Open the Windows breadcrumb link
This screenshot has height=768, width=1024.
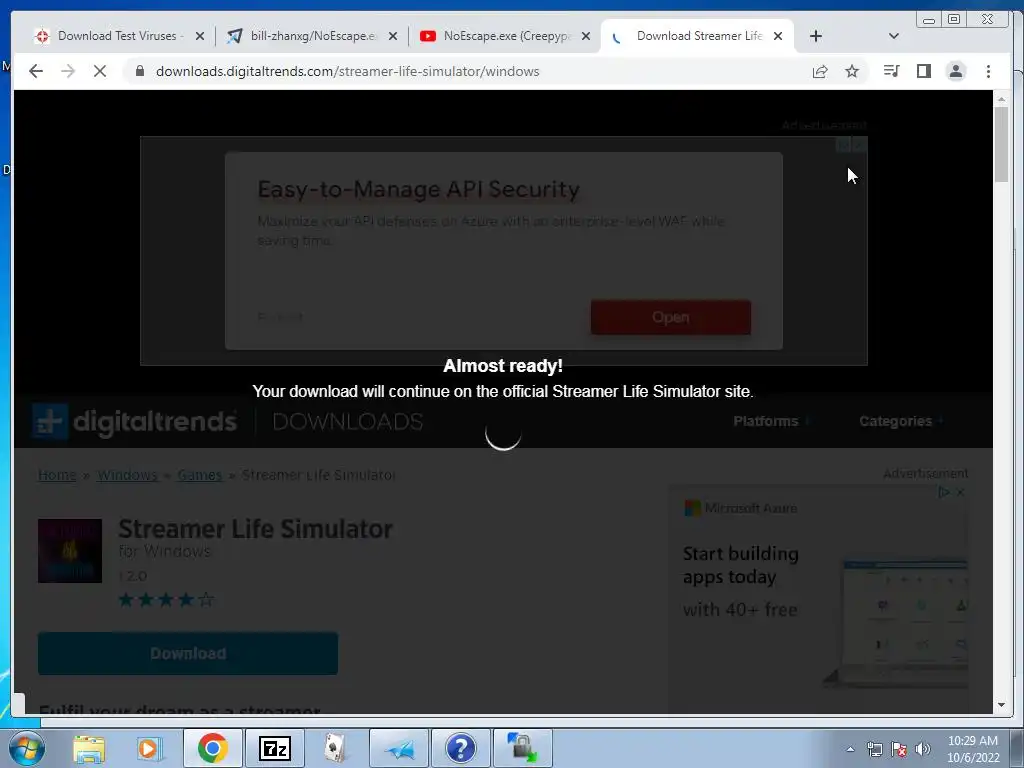(x=127, y=475)
